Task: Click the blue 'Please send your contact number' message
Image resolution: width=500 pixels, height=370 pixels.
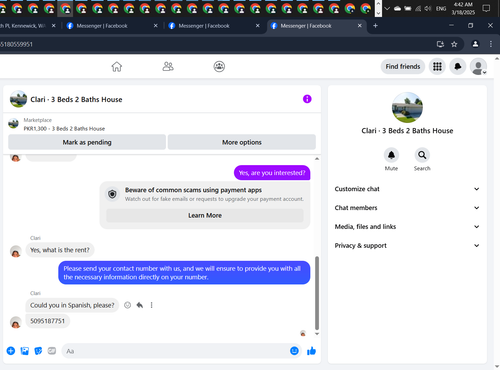Action: point(184,273)
